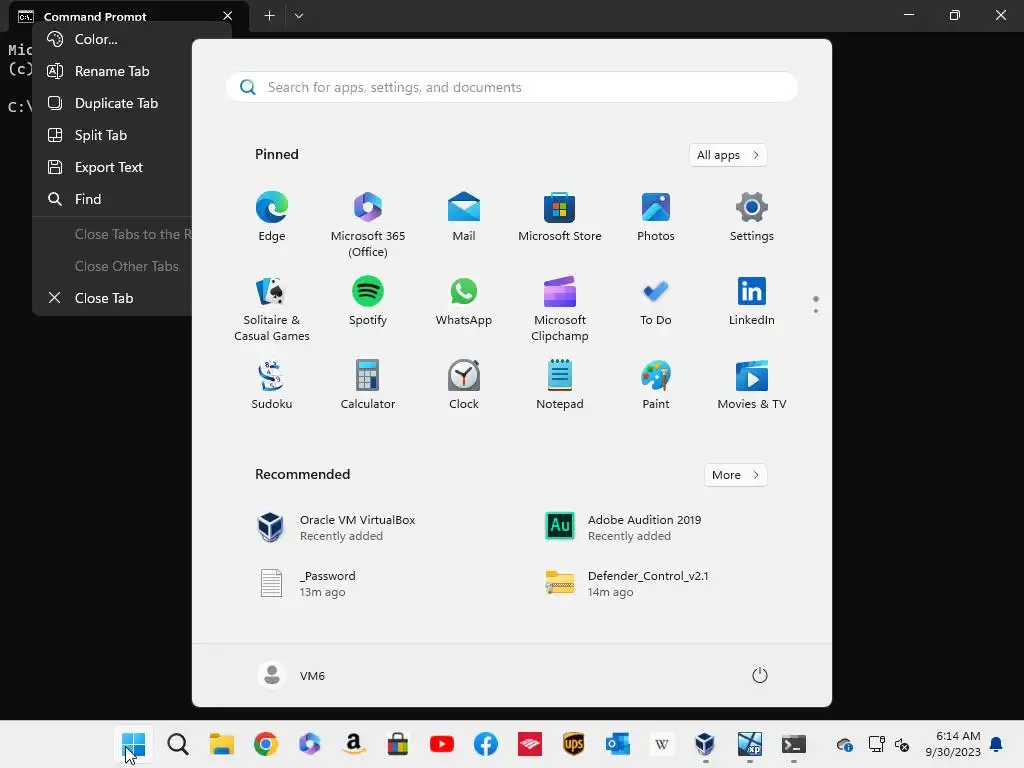1024x768 pixels.
Task: Open the VM6 user account menu
Action: point(292,675)
